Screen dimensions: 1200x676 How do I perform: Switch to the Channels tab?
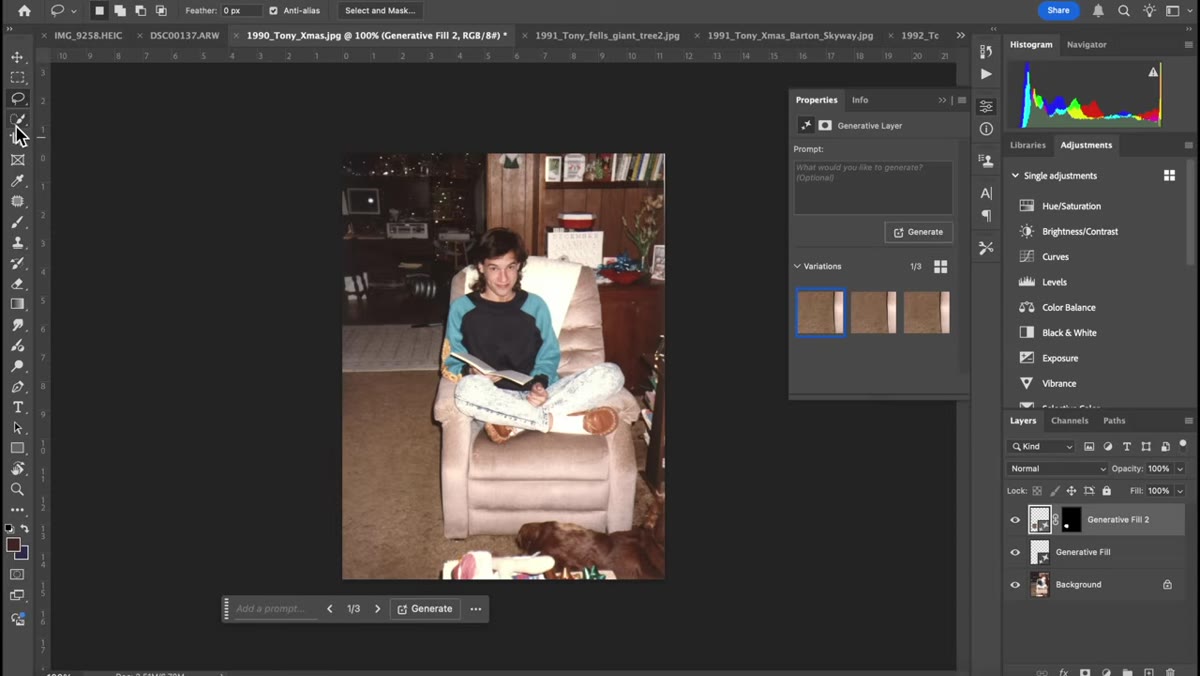1069,421
